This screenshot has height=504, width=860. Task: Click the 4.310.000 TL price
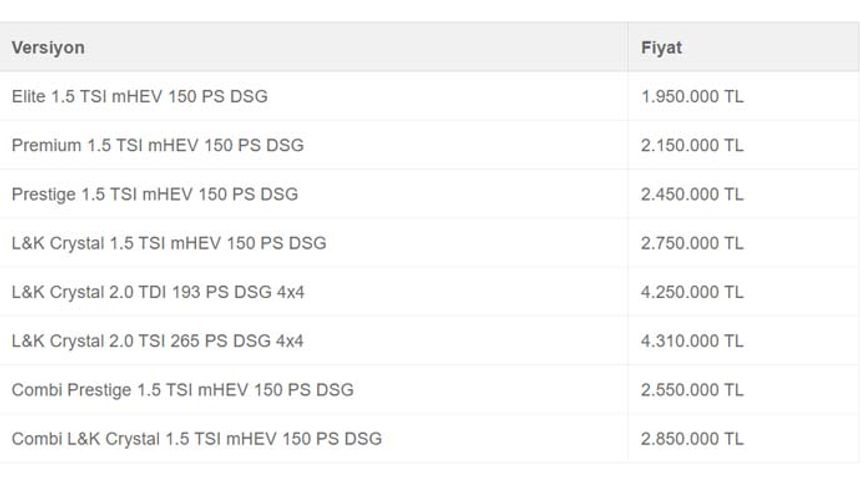click(692, 341)
